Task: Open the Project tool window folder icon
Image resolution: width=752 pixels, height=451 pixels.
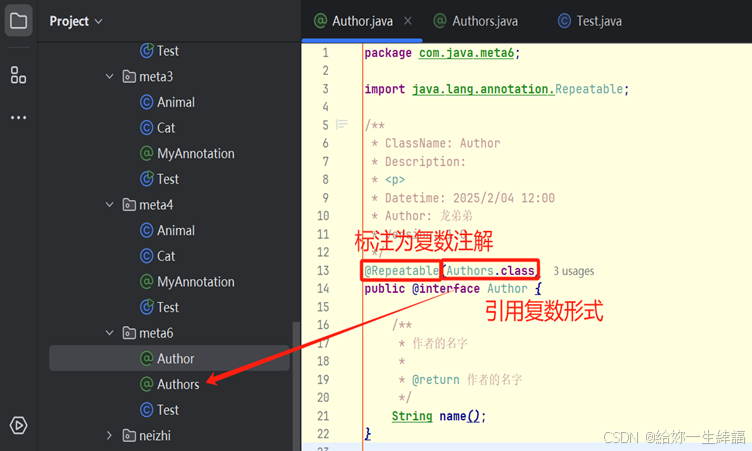Action: tap(18, 21)
